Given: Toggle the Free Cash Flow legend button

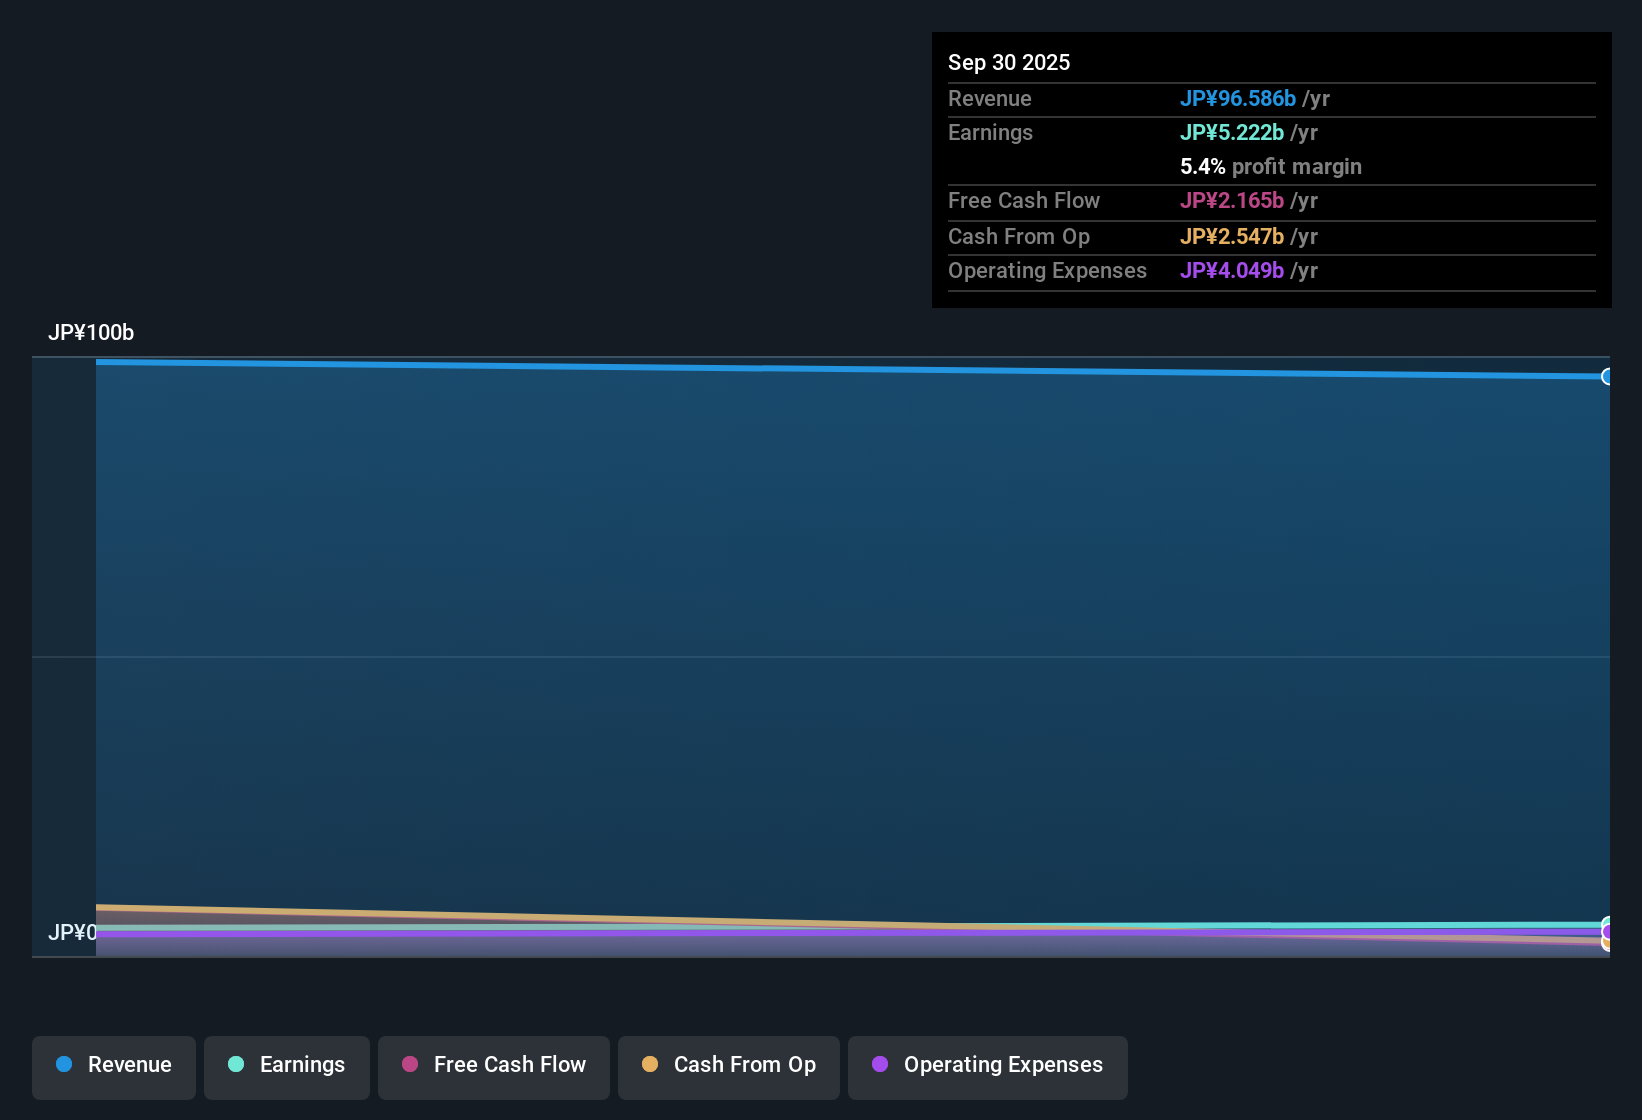Looking at the screenshot, I should click(x=494, y=1067).
